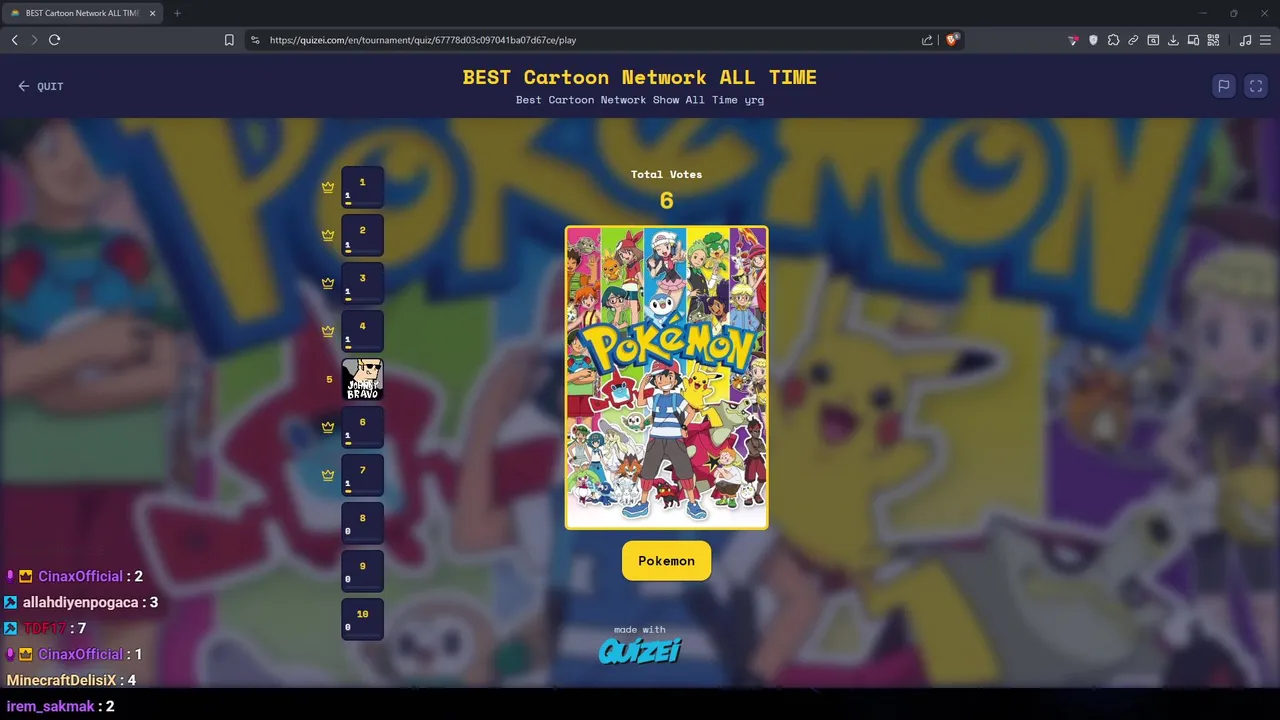Open a new browser tab
Image resolution: width=1280 pixels, height=720 pixels.
[177, 13]
